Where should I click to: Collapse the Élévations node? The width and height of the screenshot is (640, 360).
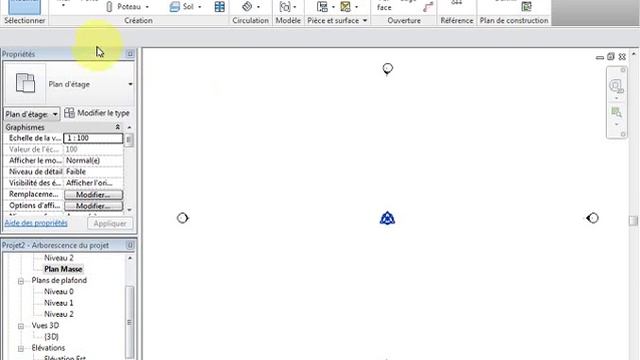tap(21, 349)
